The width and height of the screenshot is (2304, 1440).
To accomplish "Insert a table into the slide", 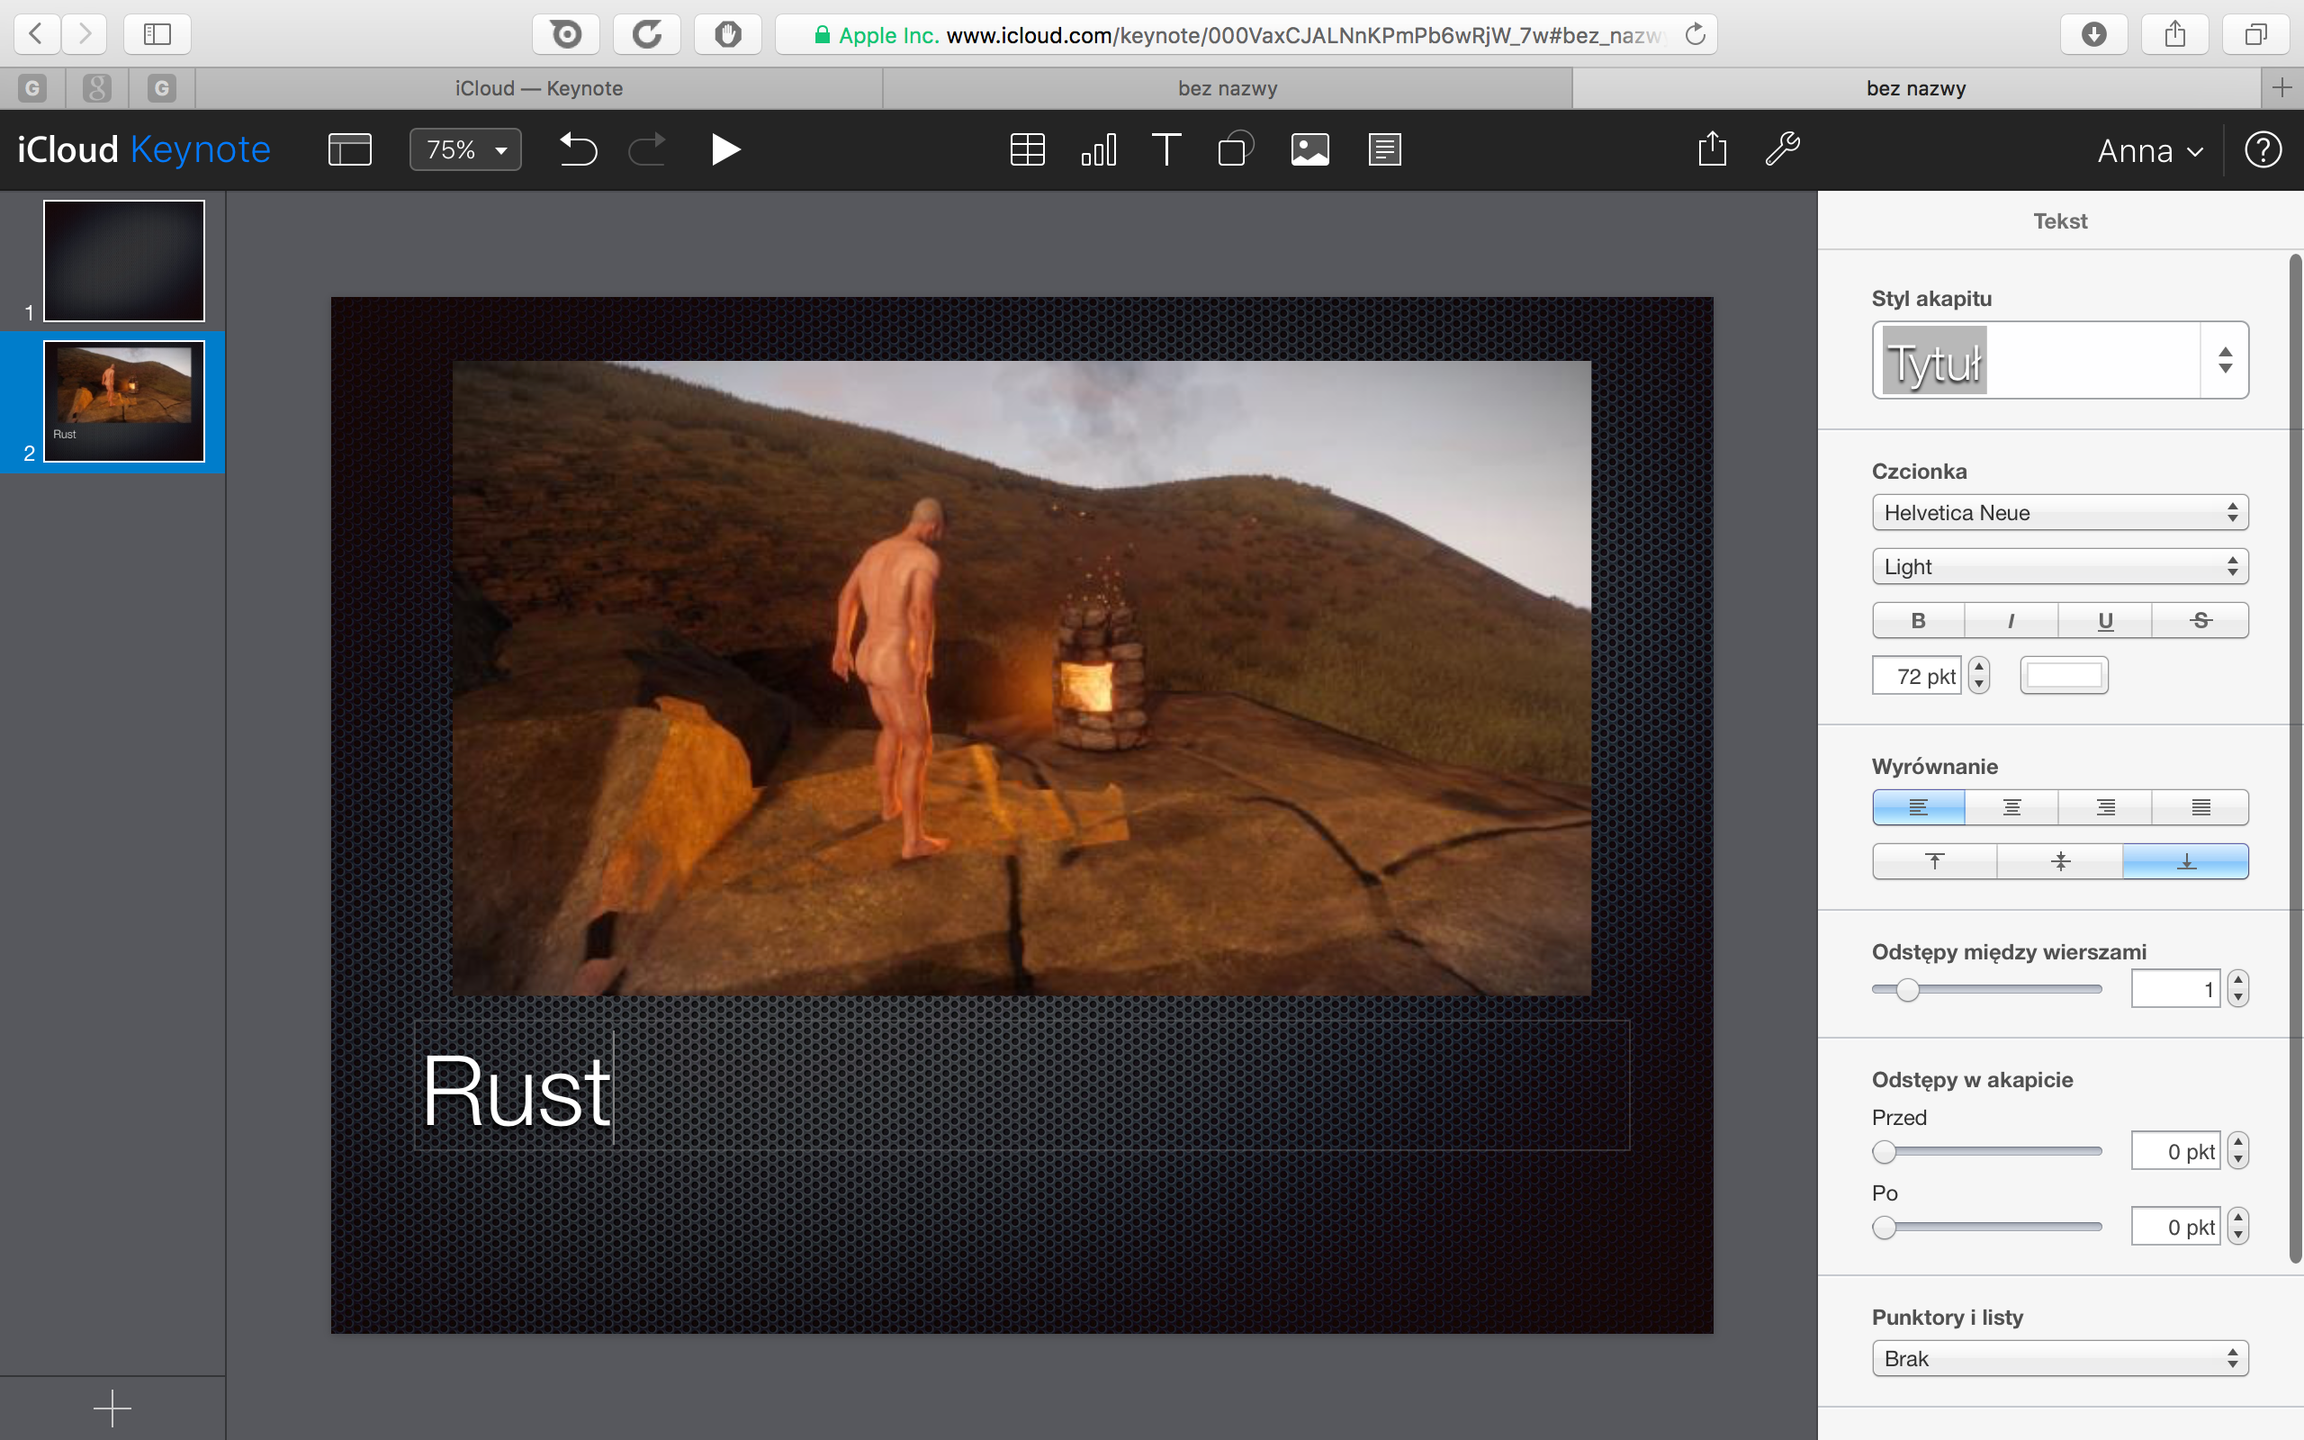I will [x=1027, y=150].
